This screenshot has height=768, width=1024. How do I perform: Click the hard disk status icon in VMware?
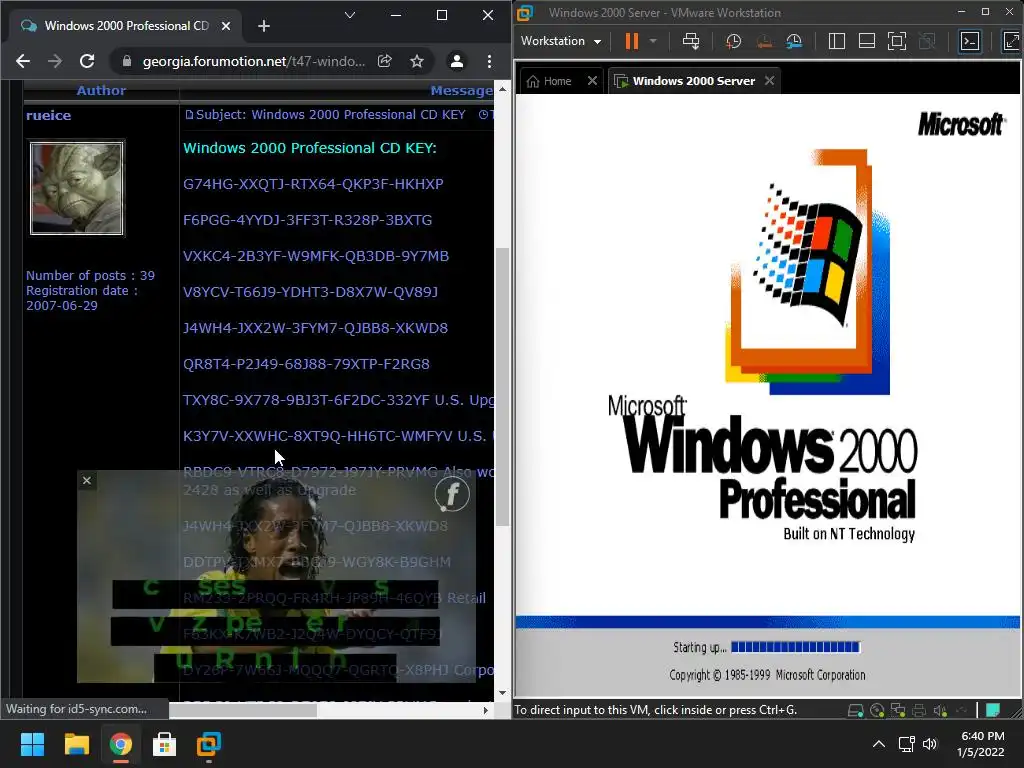[x=855, y=711]
